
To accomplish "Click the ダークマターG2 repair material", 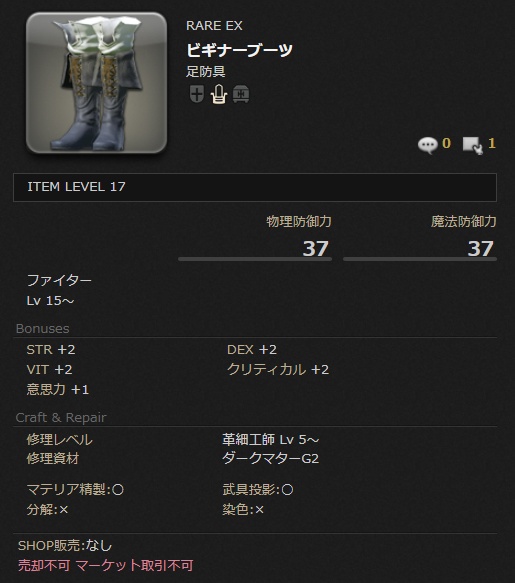I will 270,458.
